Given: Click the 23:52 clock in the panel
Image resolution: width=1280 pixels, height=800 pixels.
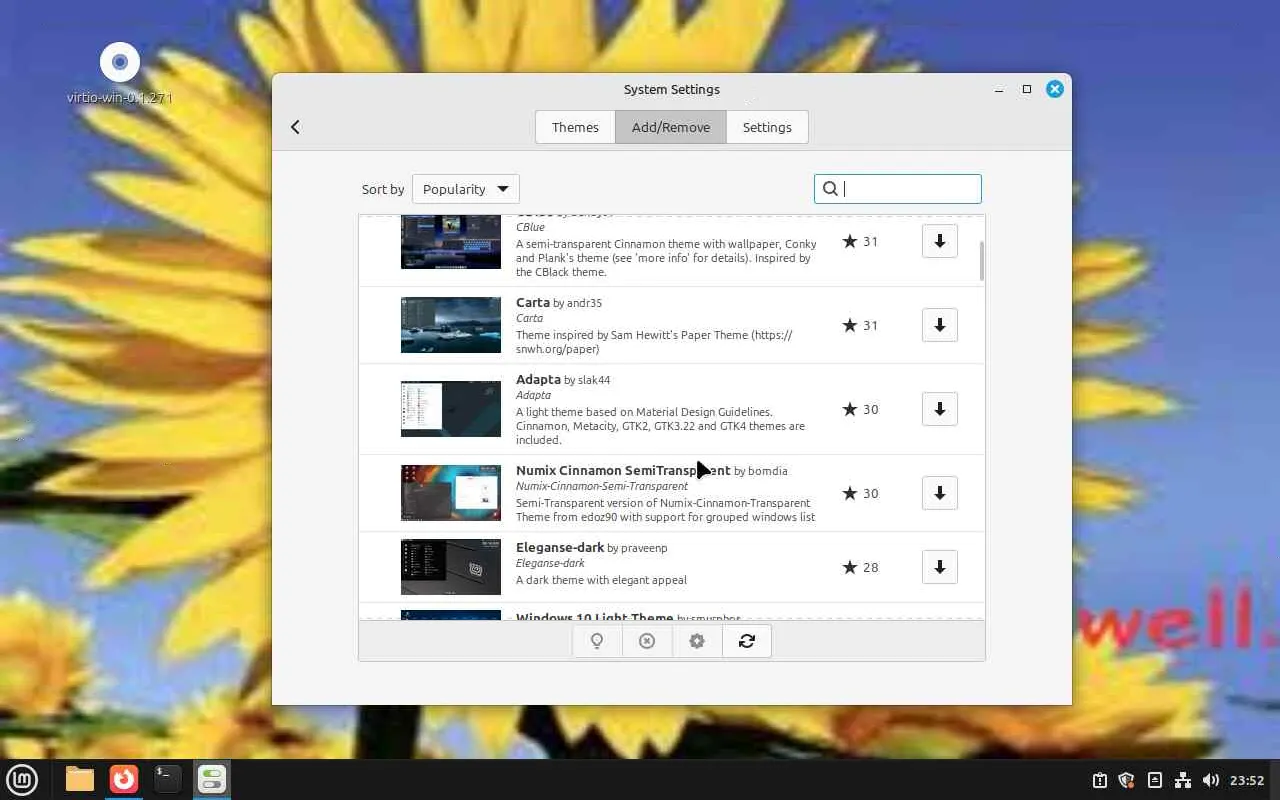Looking at the screenshot, I should [x=1247, y=780].
